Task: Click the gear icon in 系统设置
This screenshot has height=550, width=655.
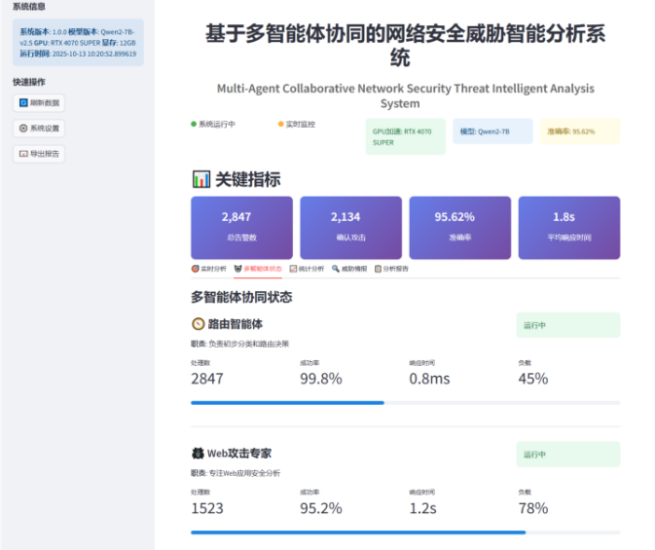Action: [x=24, y=128]
